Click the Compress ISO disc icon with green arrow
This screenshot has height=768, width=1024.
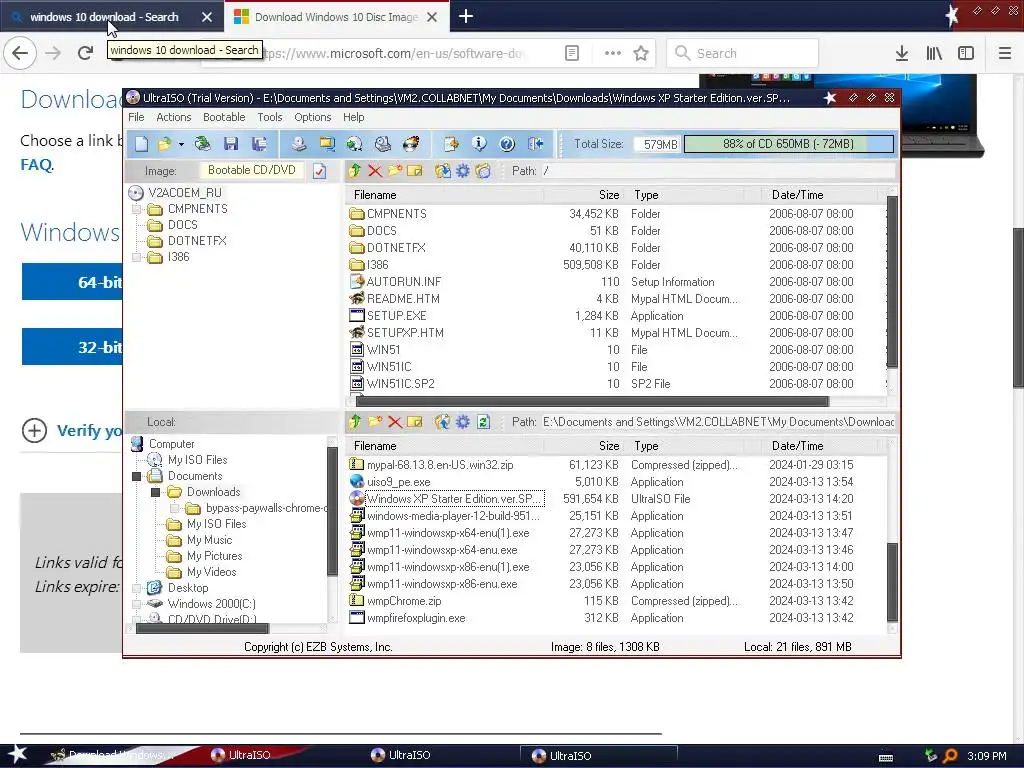355,144
